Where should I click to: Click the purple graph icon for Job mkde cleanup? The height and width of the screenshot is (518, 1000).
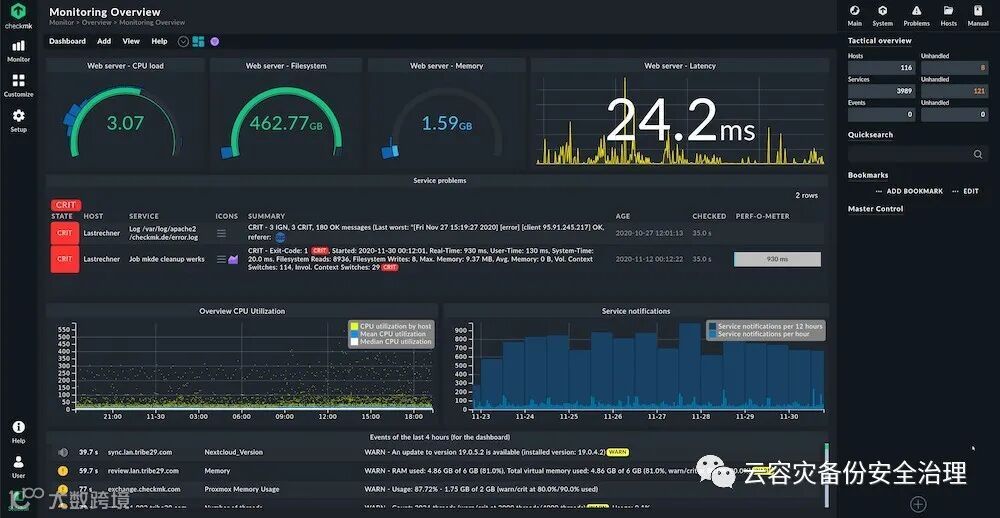233,259
